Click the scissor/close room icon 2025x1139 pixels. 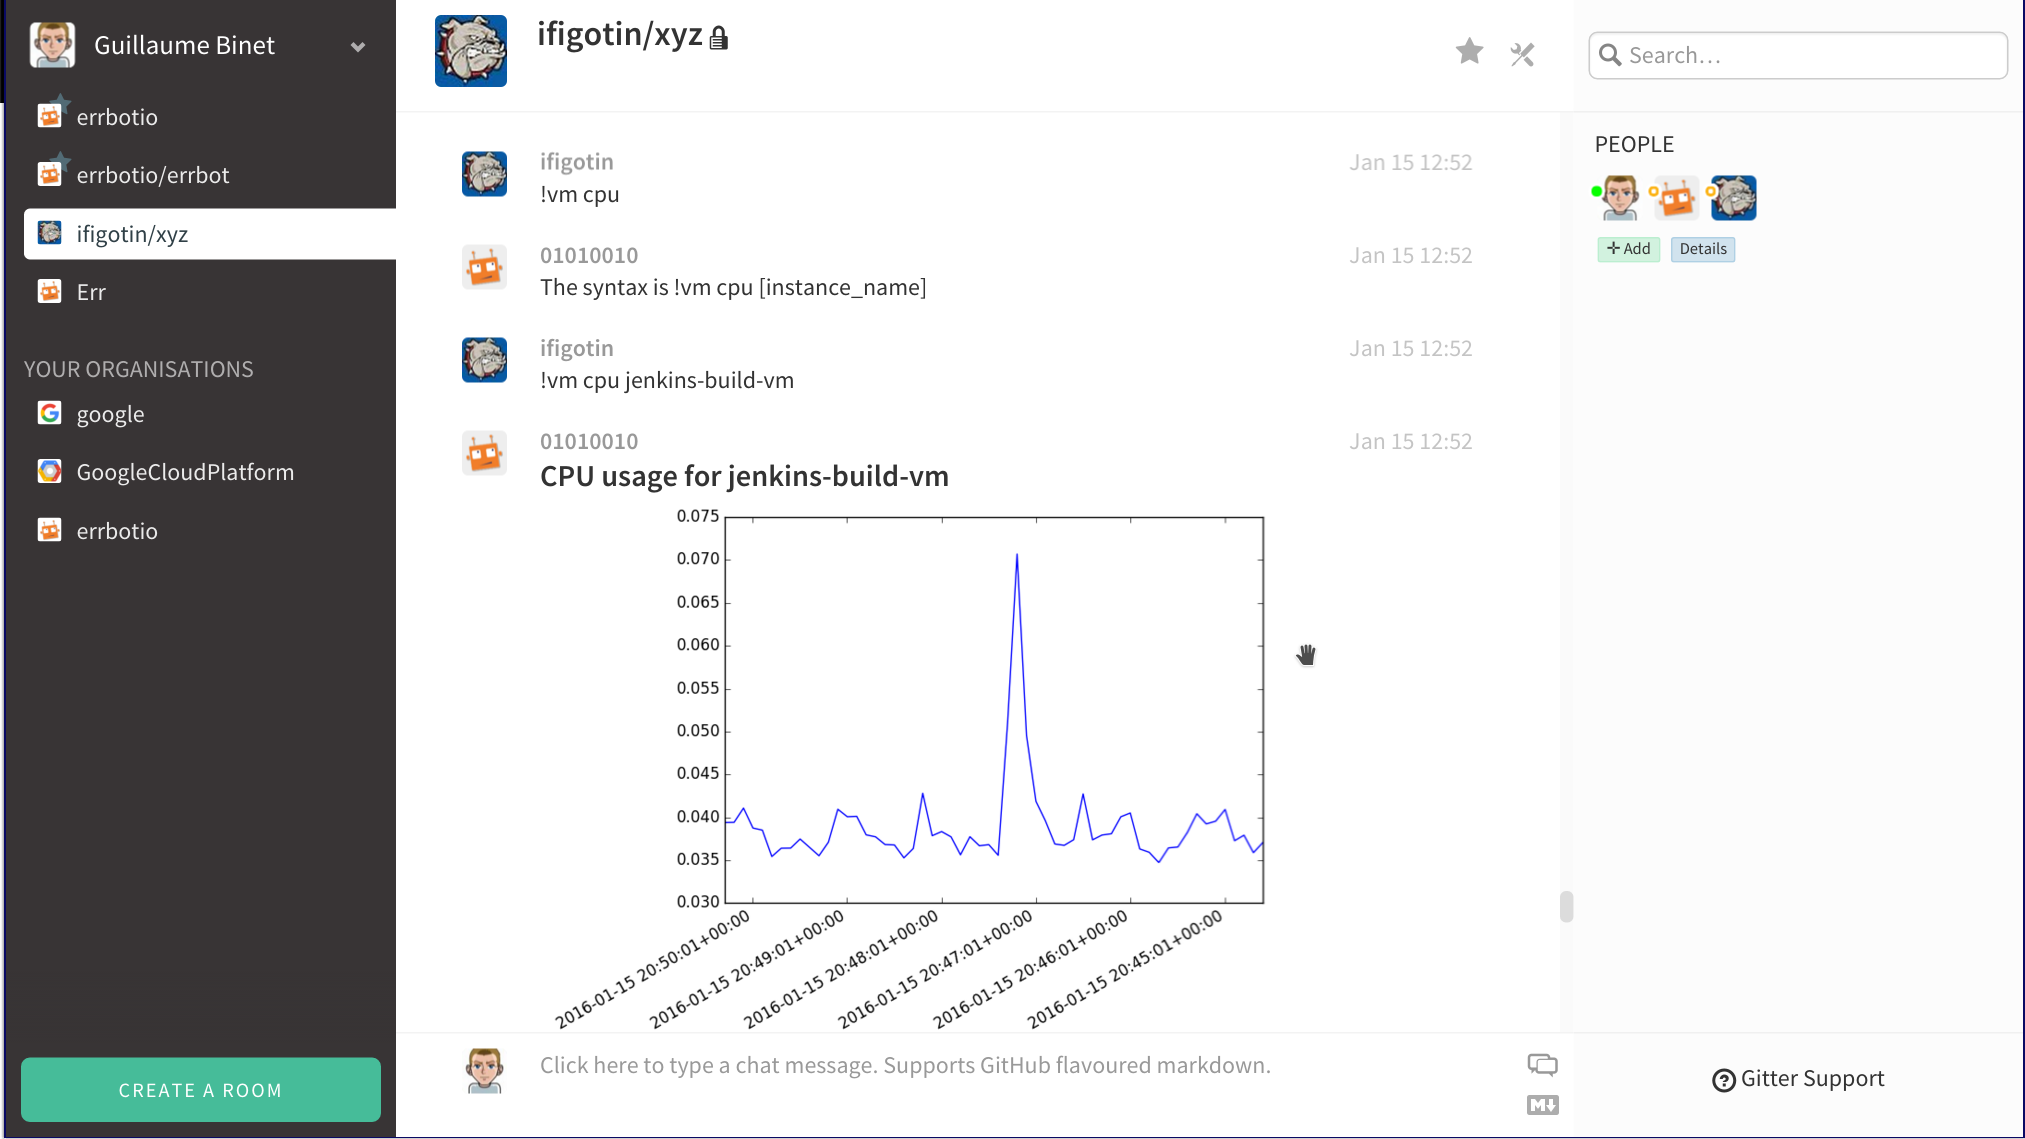[1523, 53]
